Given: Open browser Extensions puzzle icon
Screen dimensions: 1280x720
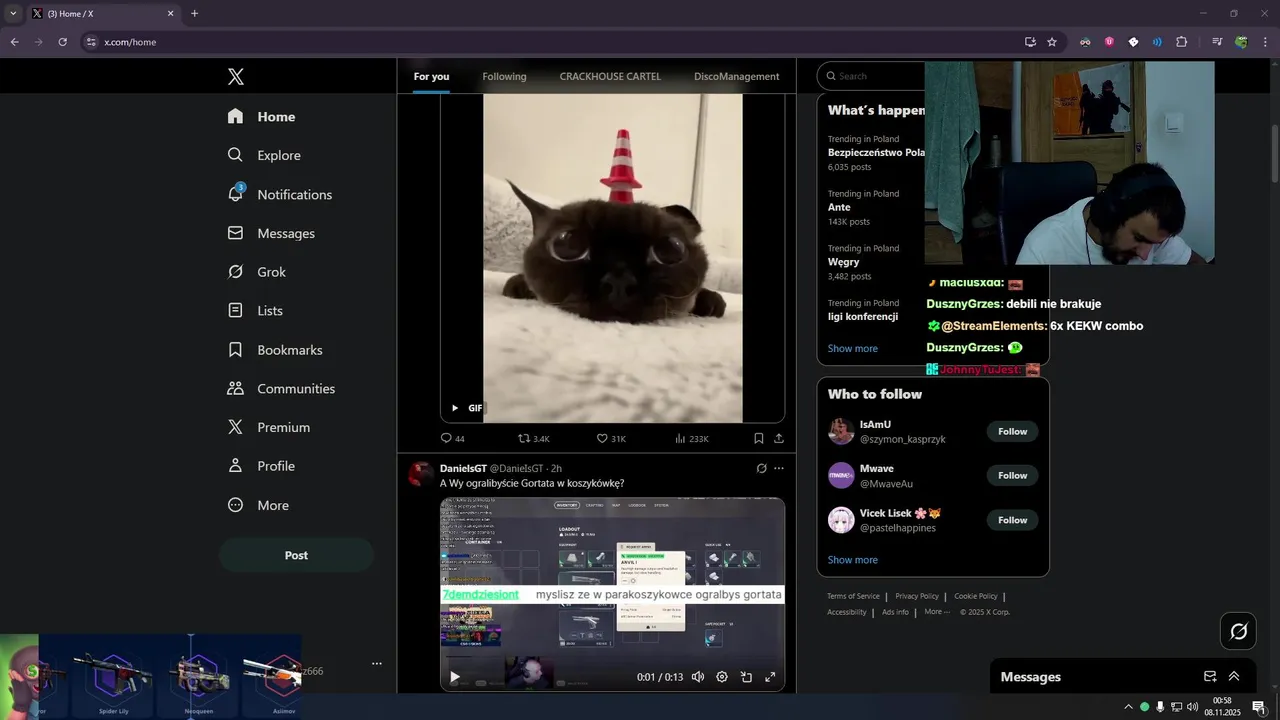Looking at the screenshot, I should point(1181,42).
